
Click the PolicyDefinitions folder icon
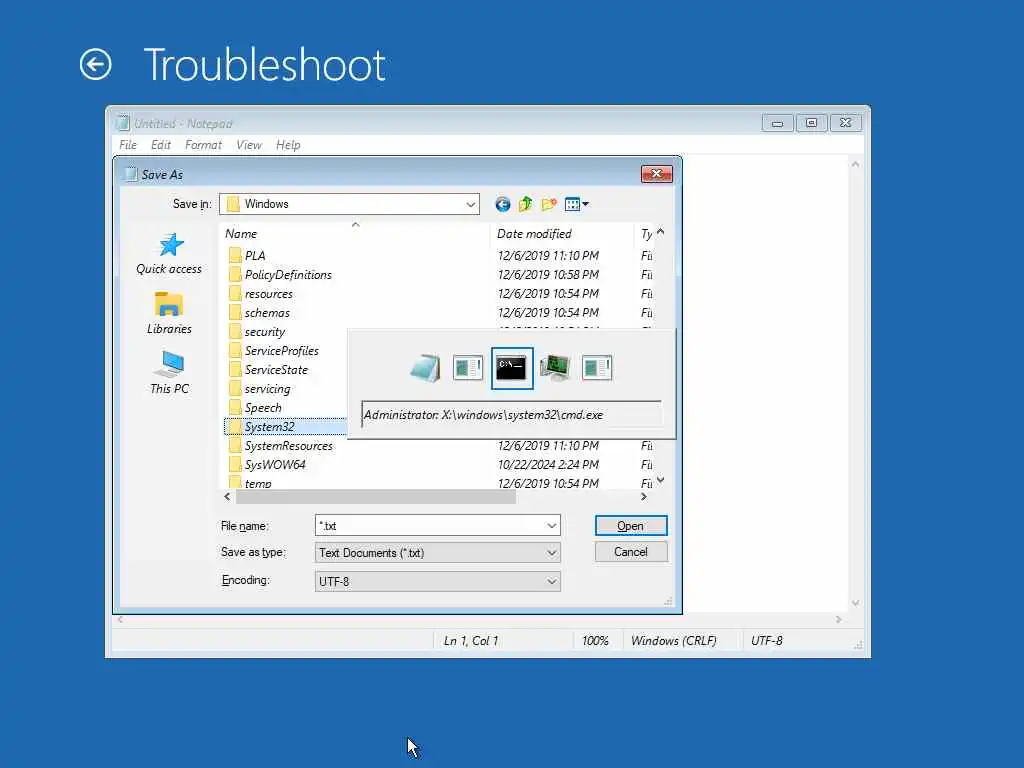click(235, 274)
